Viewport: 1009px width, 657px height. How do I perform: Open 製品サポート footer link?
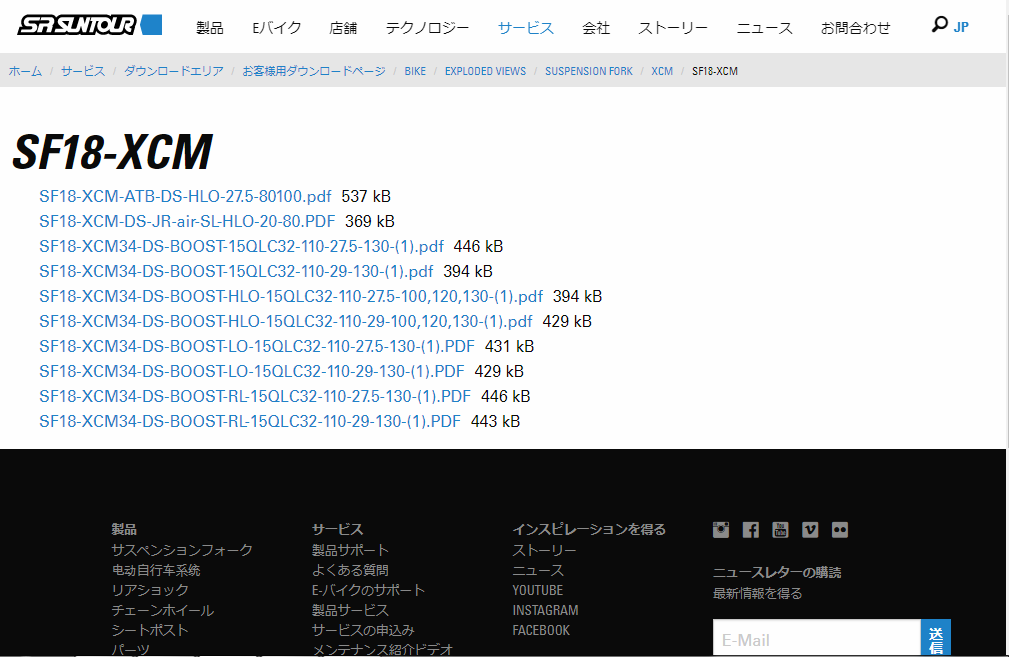[x=350, y=550]
